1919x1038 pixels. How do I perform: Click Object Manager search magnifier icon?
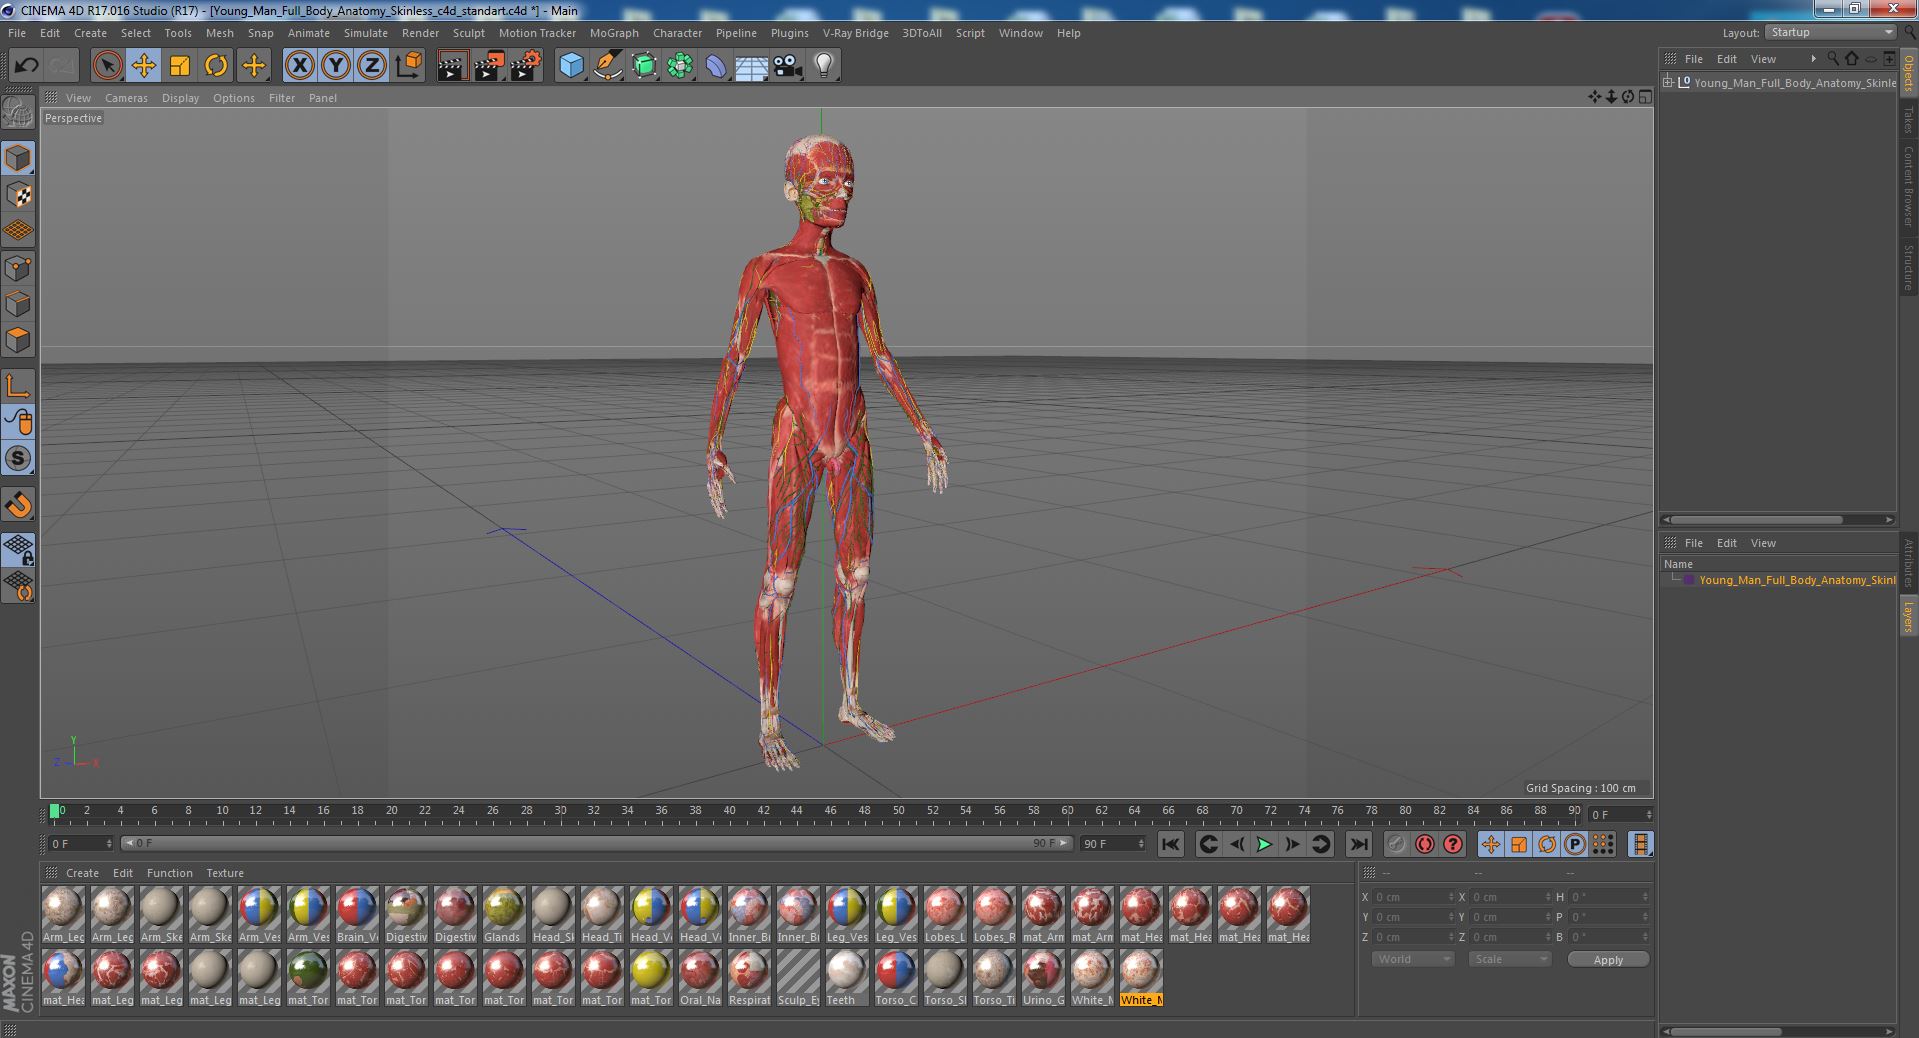[1833, 59]
